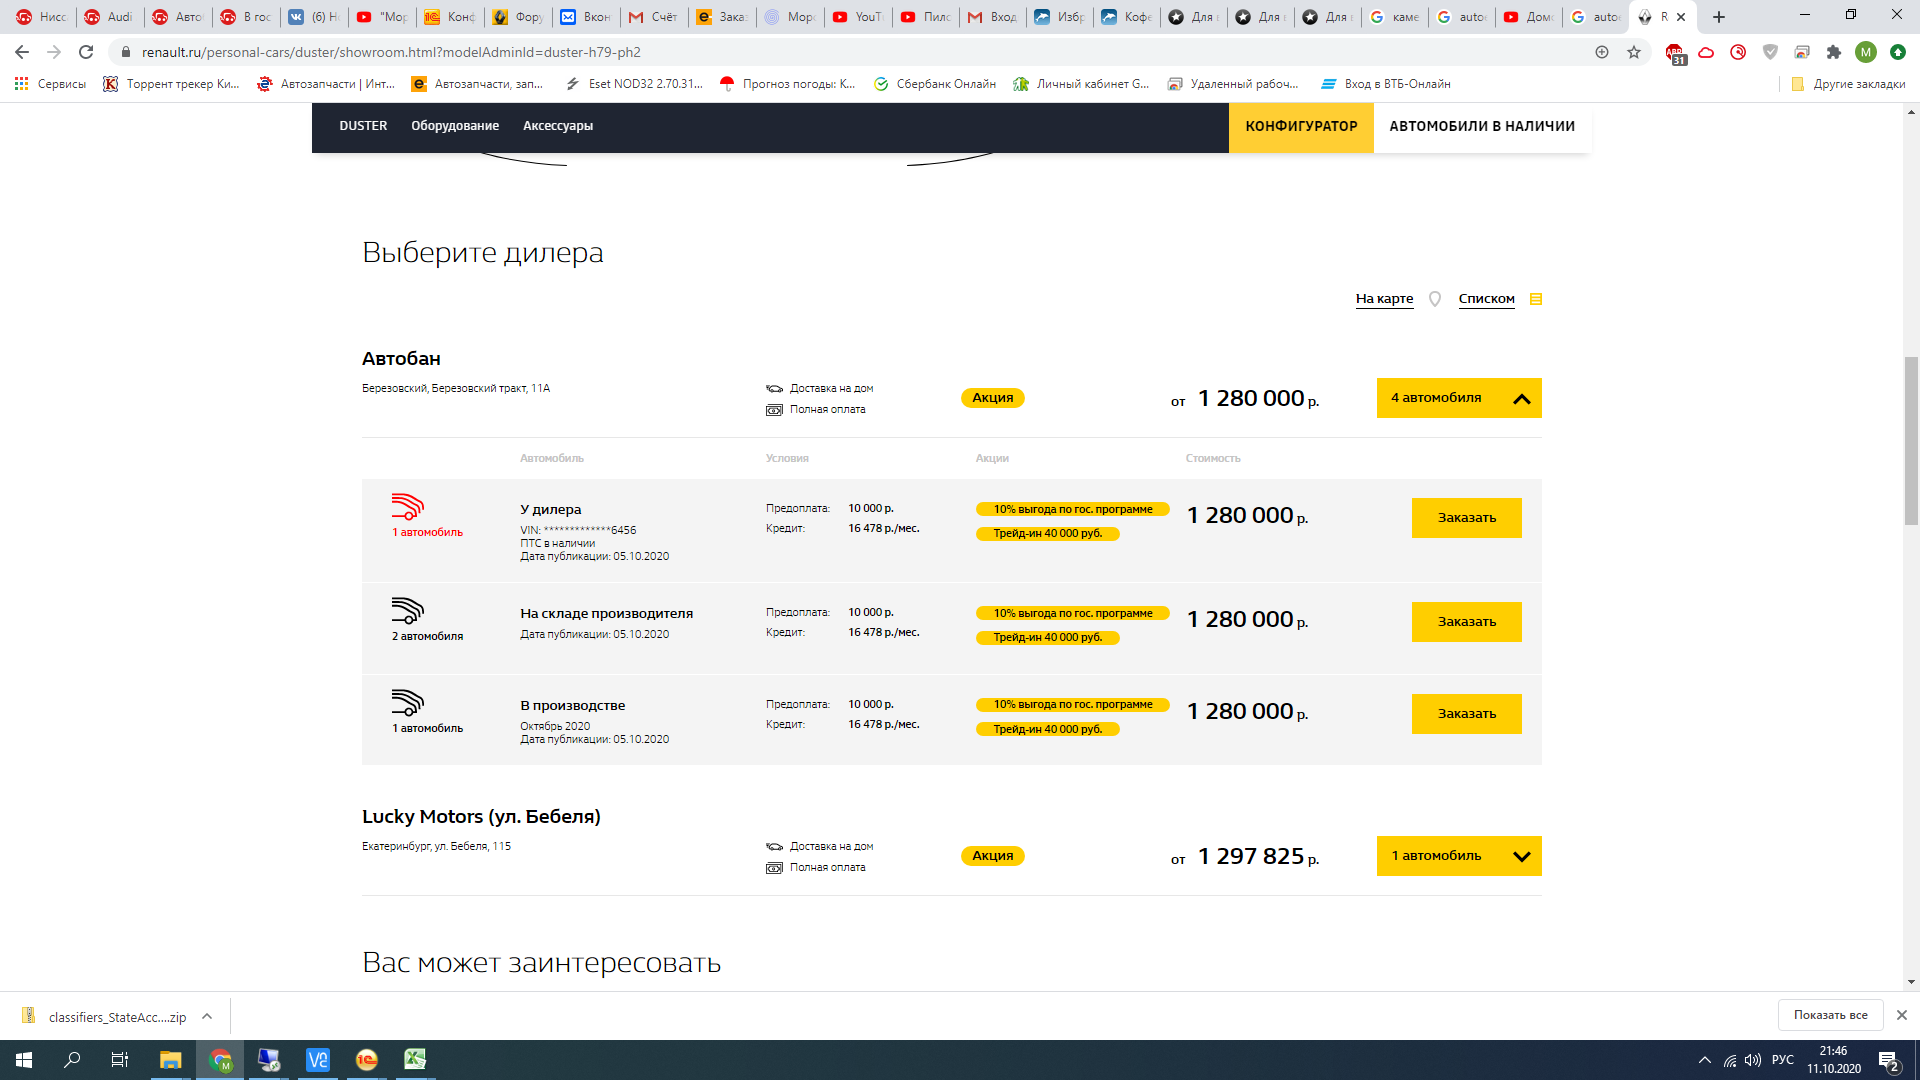Viewport: 1920px width, 1080px height.
Task: Click the shield extension icon
Action: [1770, 52]
